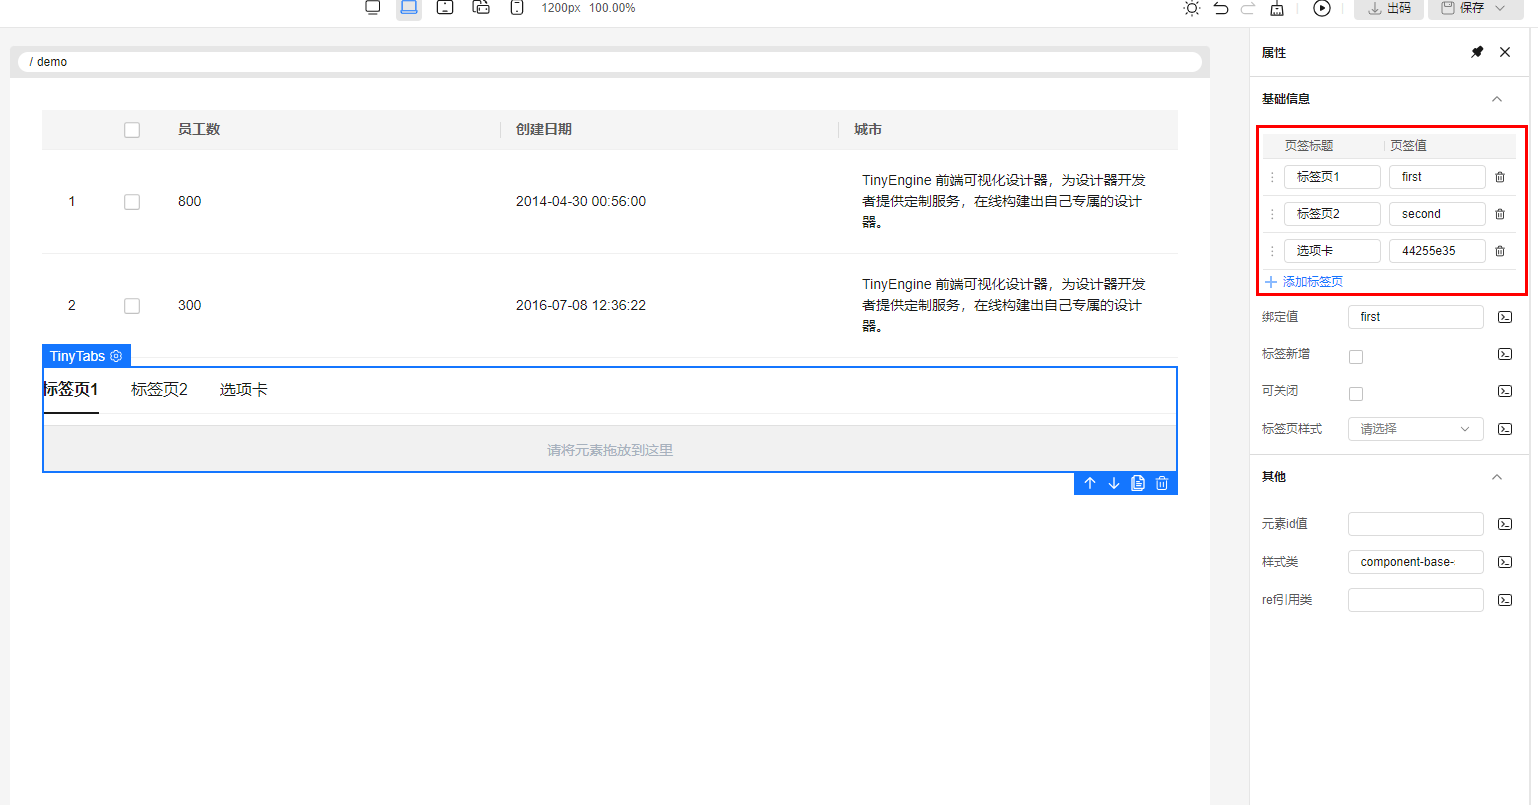Clear the canvas with the broom icon
Viewport: 1538px width, 805px height.
coord(1277,8)
